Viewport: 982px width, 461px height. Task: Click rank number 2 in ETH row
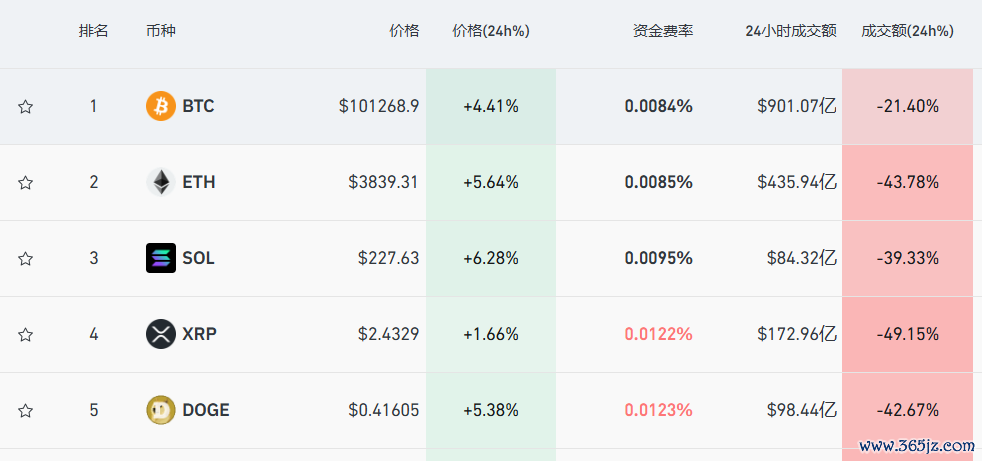[x=93, y=182]
